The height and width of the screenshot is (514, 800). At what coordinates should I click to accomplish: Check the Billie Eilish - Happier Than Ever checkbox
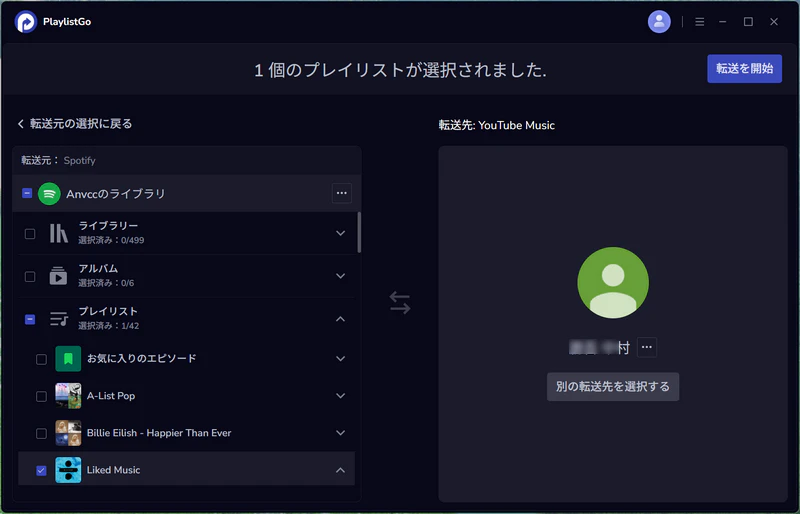(41, 434)
